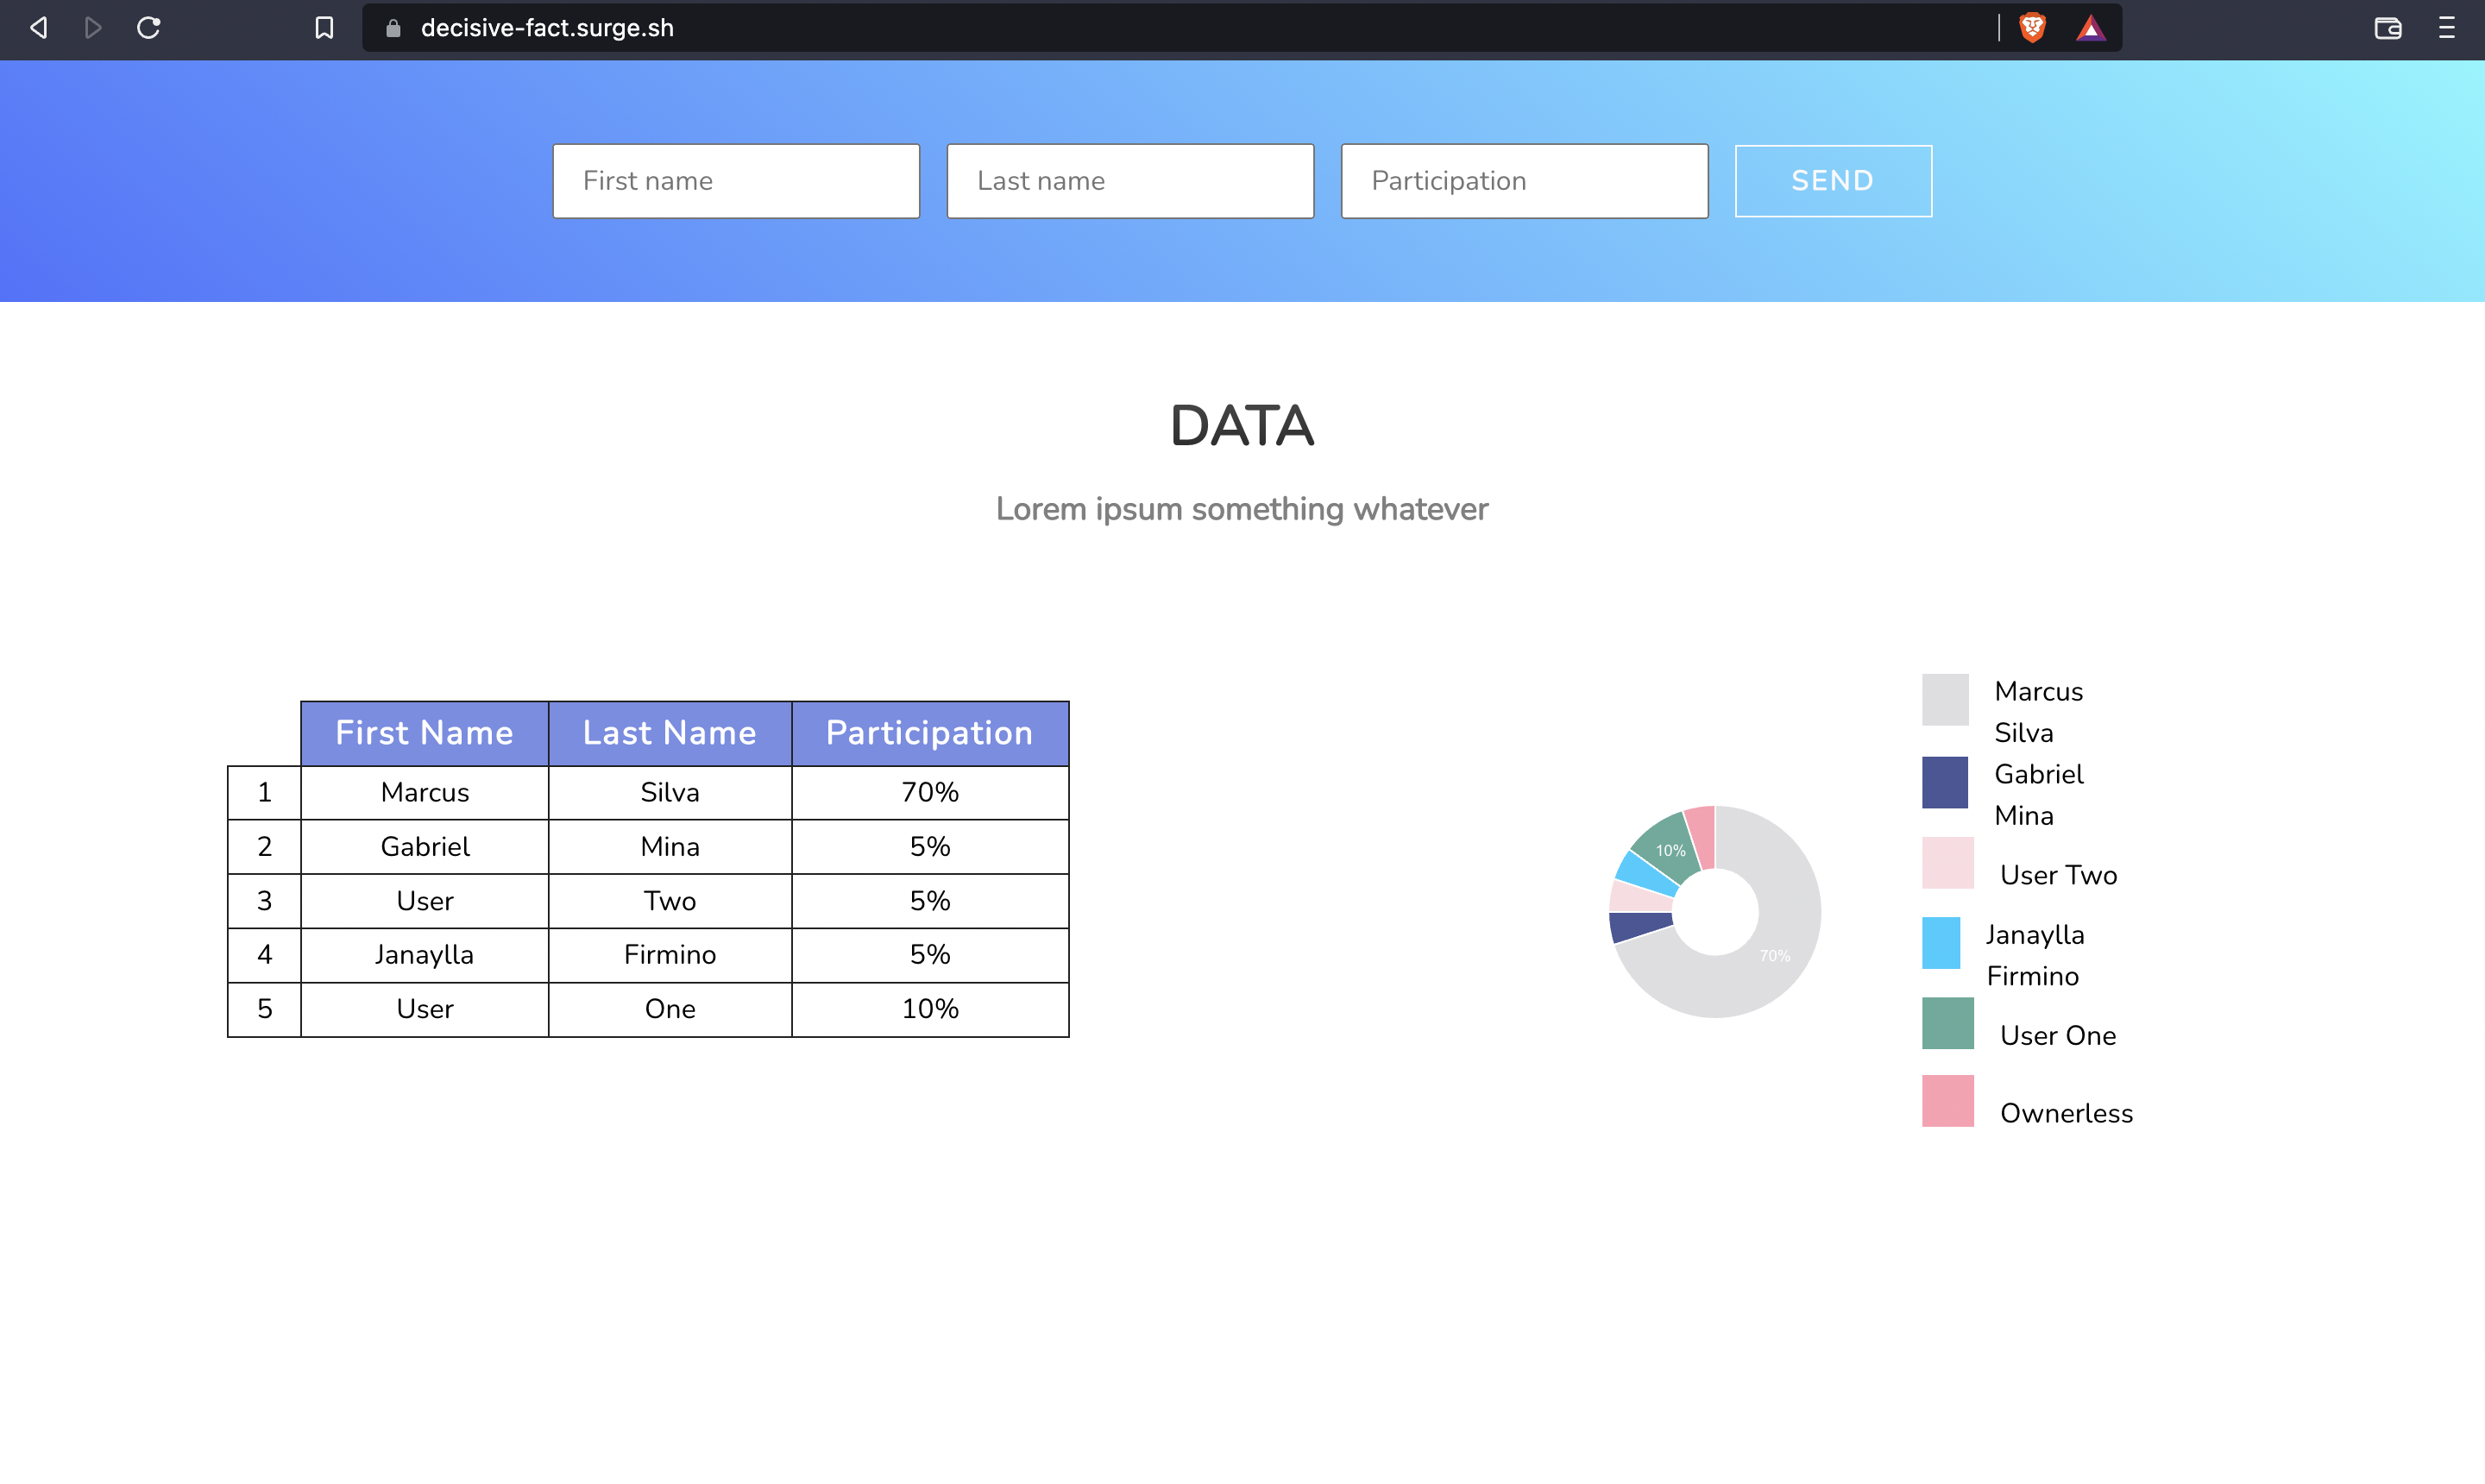
Task: Reload the page with refresh icon
Action: (149, 28)
